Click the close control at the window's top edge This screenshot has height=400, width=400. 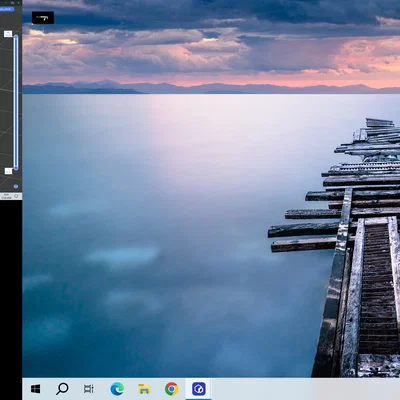click(x=19, y=2)
